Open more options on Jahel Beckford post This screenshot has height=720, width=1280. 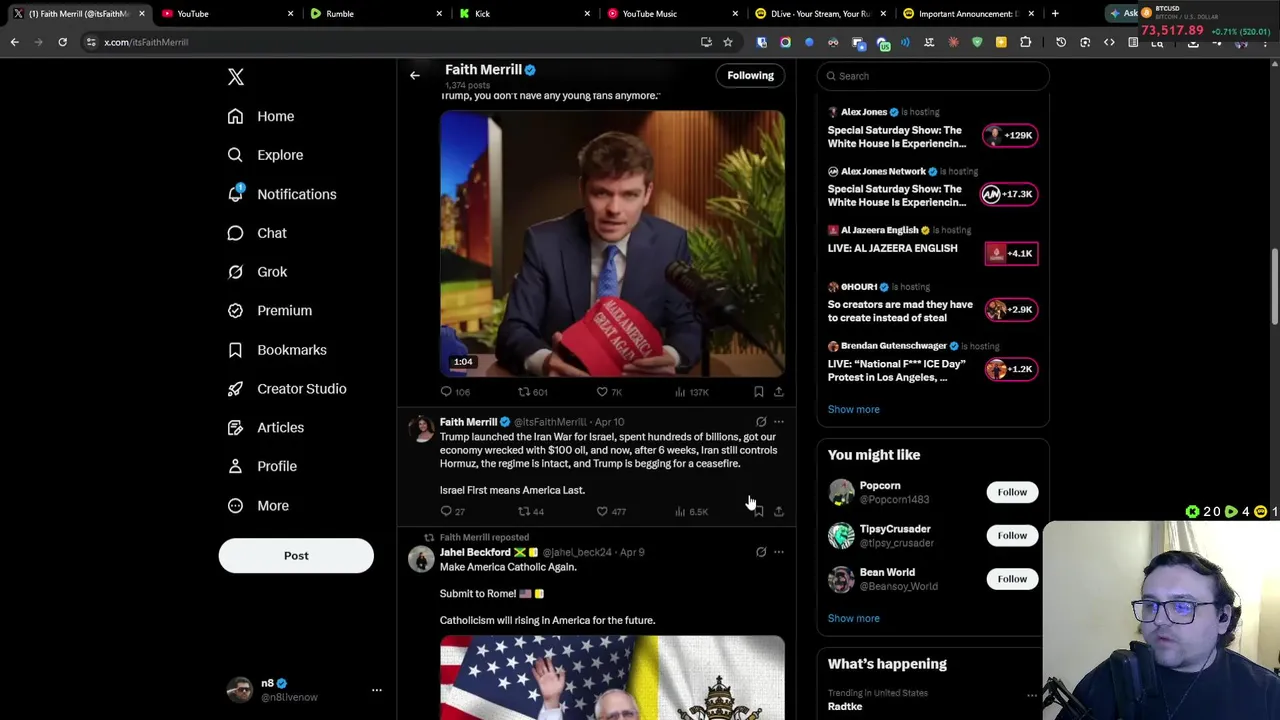(779, 552)
